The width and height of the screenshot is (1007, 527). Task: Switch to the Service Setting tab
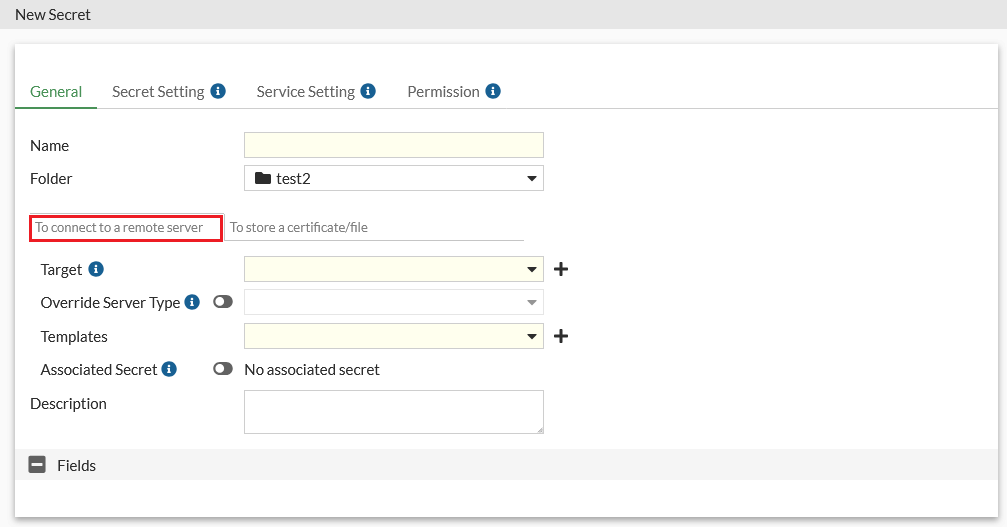tap(306, 92)
